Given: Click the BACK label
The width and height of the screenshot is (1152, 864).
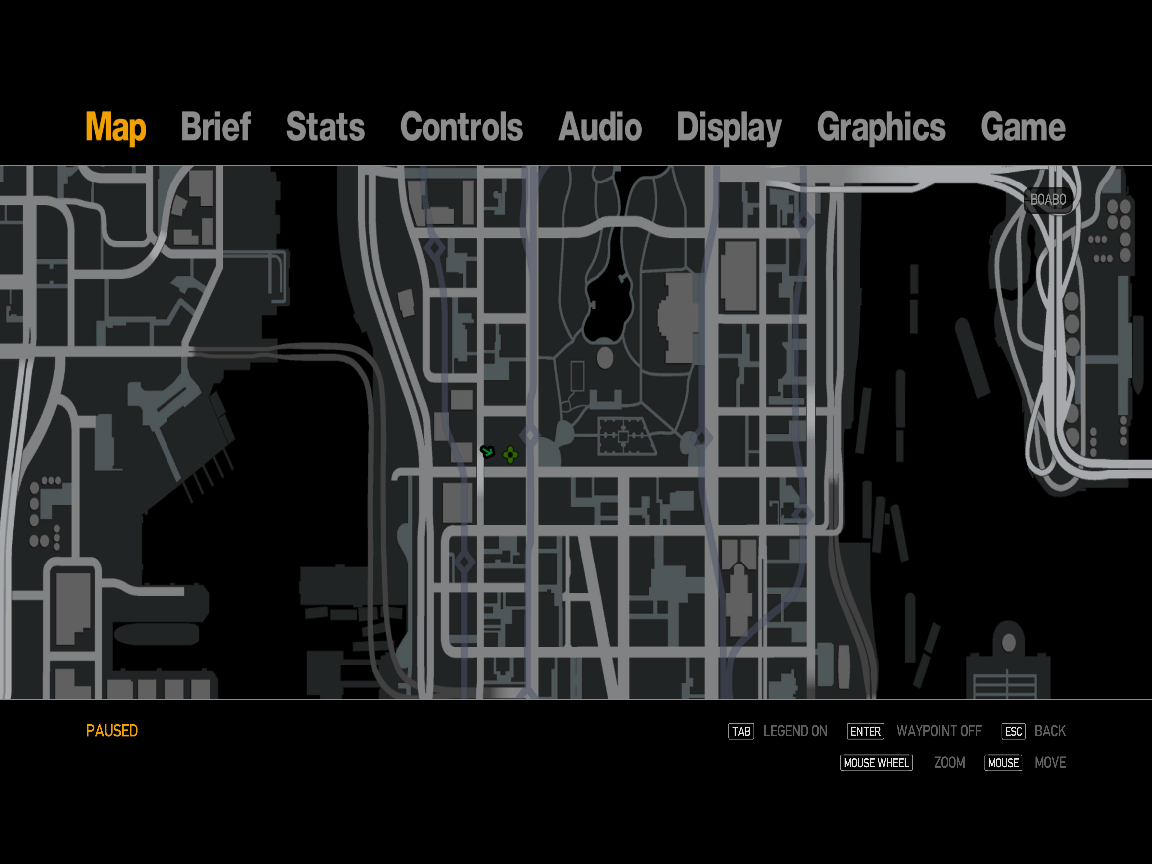Looking at the screenshot, I should click(1050, 731).
